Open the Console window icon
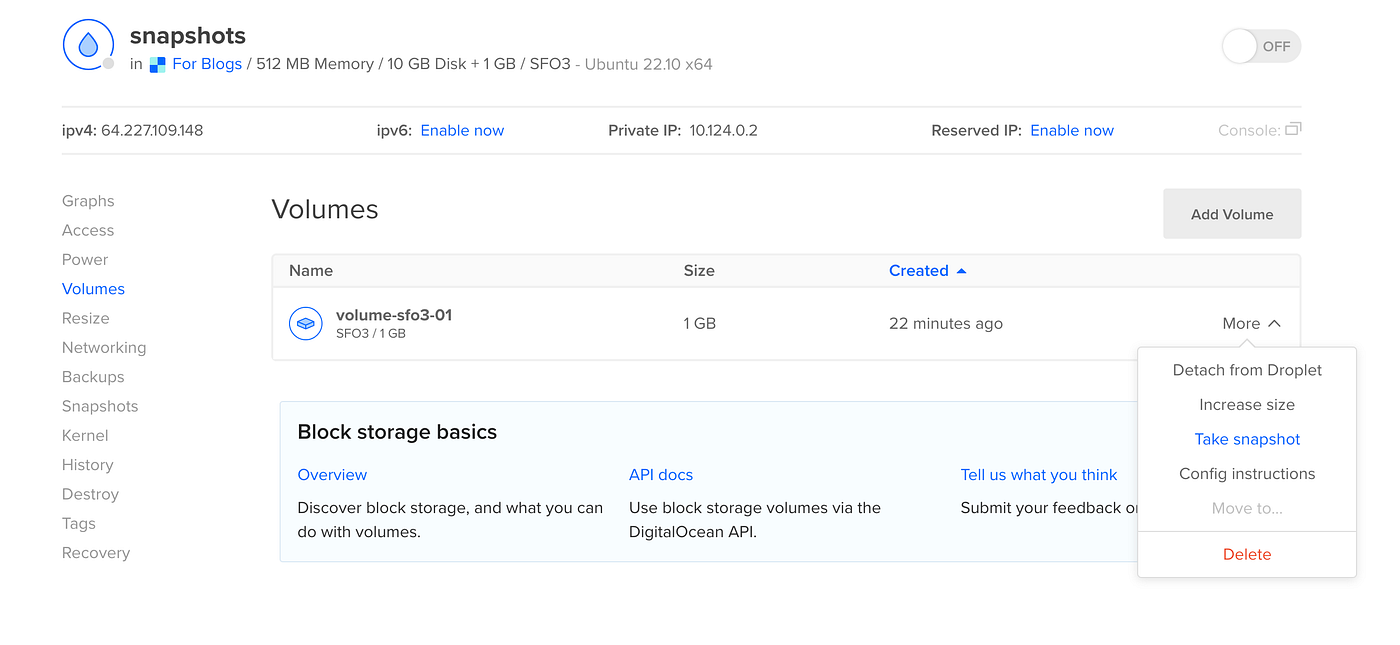1400x645 pixels. point(1293,130)
